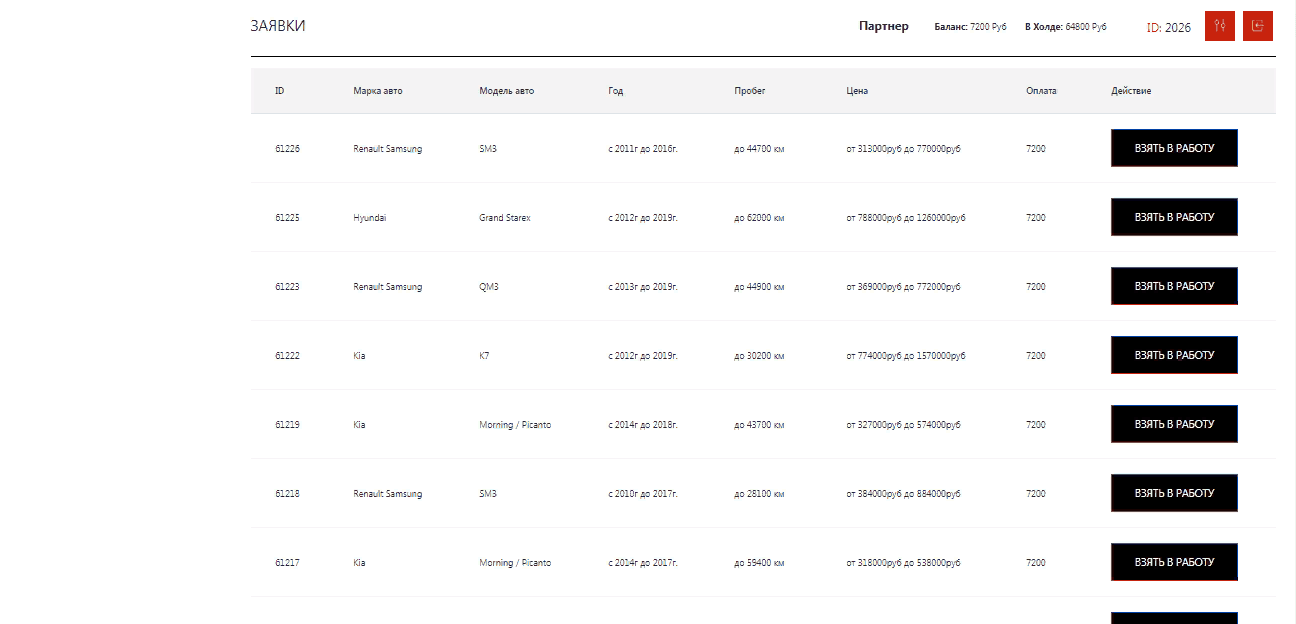1296x624 pixels.
Task: Click the 'Модель авто' column header
Action: (506, 91)
